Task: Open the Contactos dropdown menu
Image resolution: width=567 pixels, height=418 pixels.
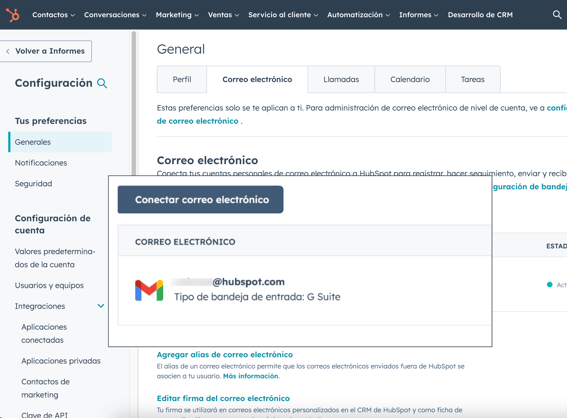Action: pos(54,15)
